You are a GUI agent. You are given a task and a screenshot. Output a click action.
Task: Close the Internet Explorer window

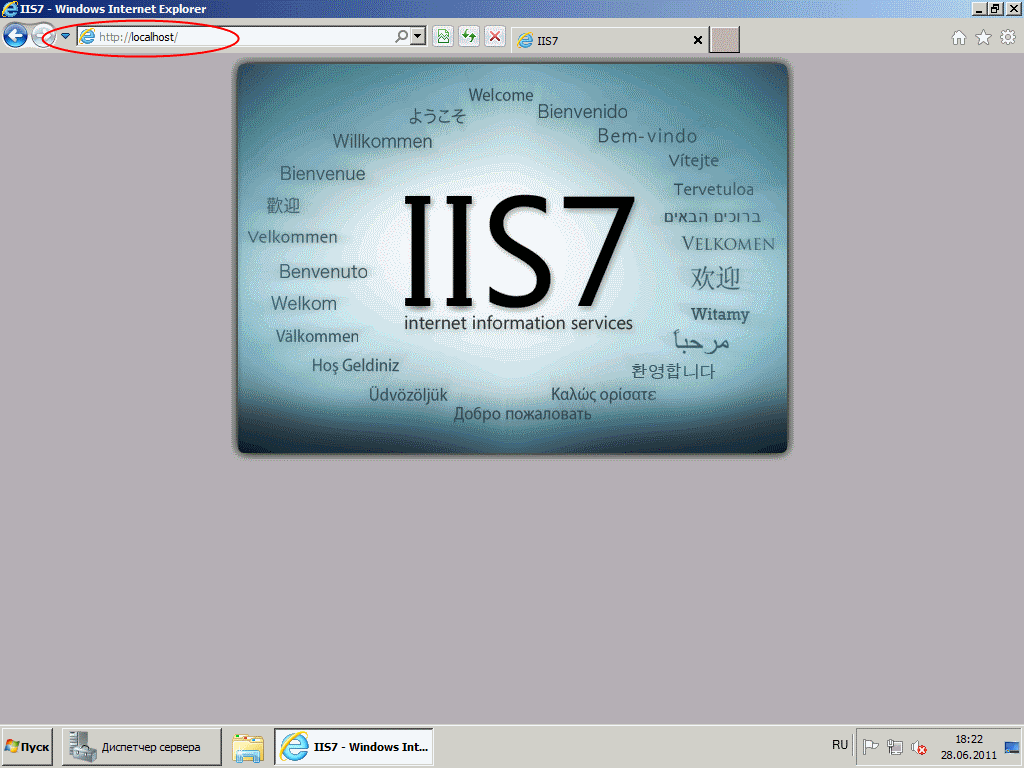[1013, 9]
